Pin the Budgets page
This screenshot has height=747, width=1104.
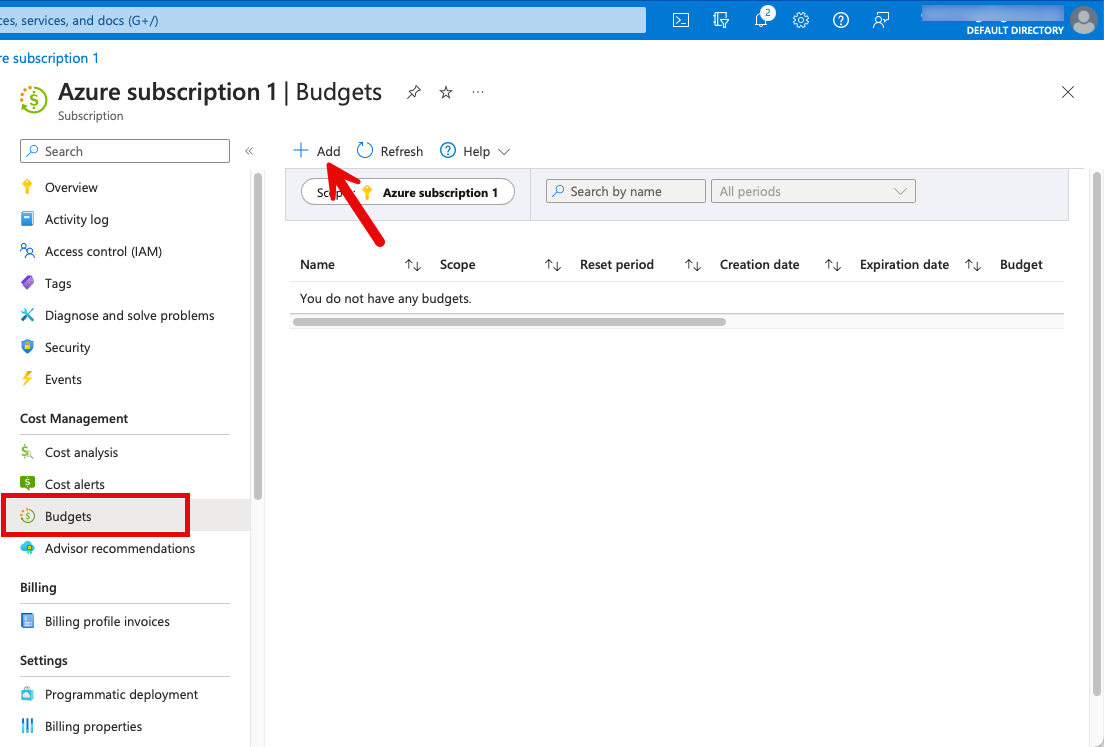[x=414, y=92]
